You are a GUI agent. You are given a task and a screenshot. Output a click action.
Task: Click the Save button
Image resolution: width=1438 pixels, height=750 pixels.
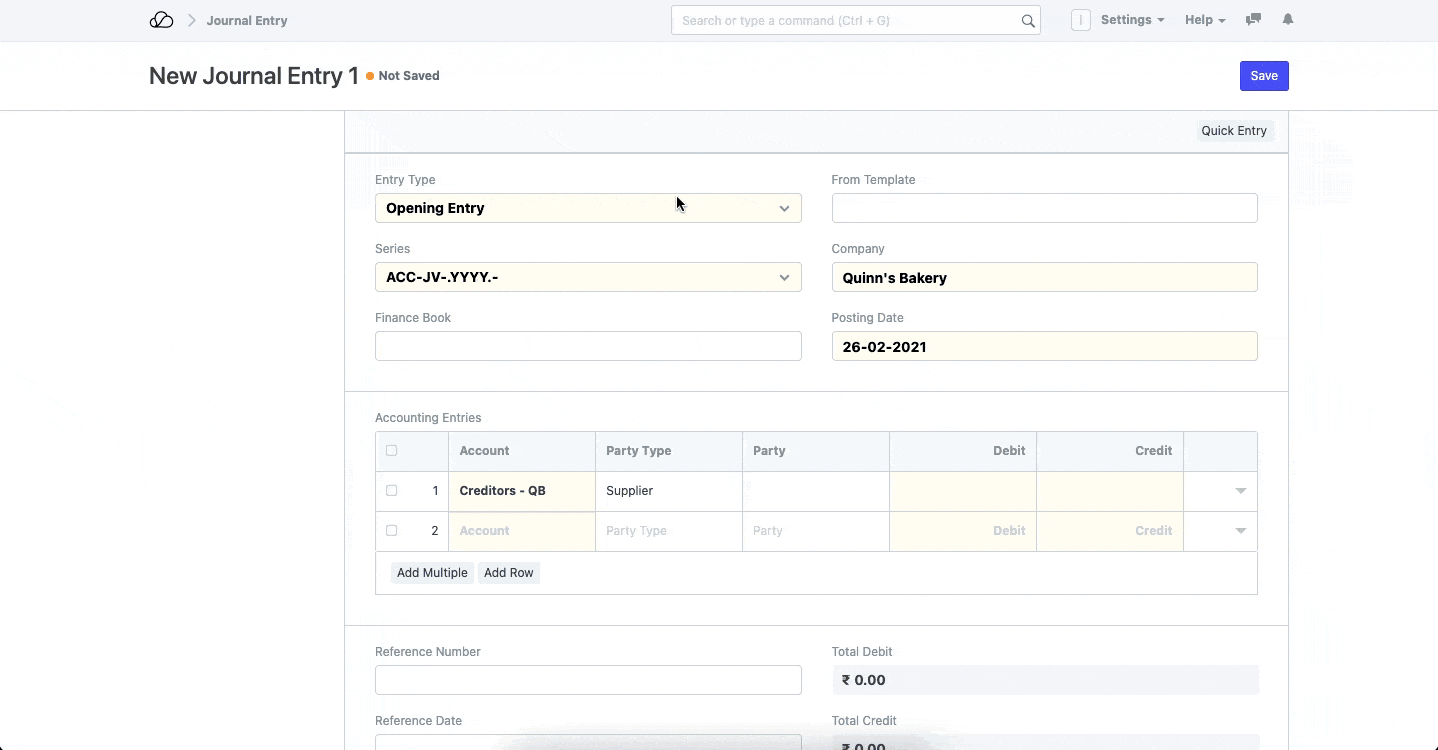click(x=1264, y=76)
